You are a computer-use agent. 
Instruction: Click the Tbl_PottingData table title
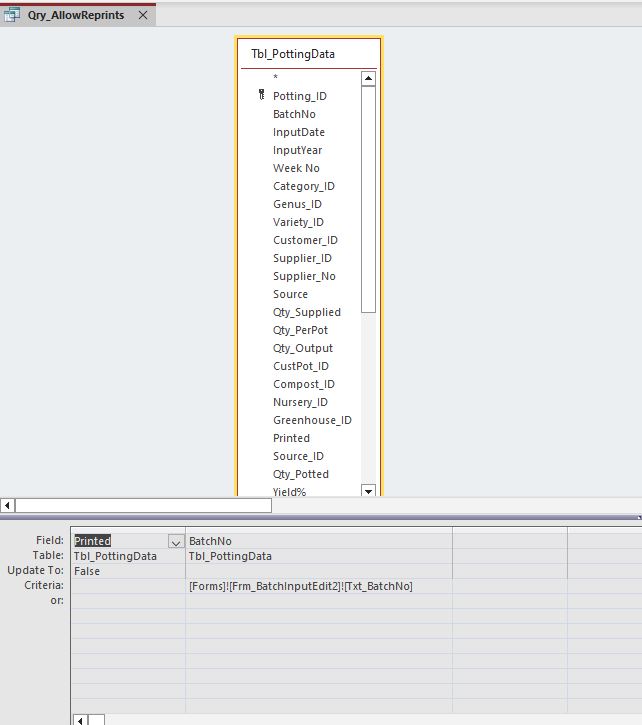(x=293, y=54)
